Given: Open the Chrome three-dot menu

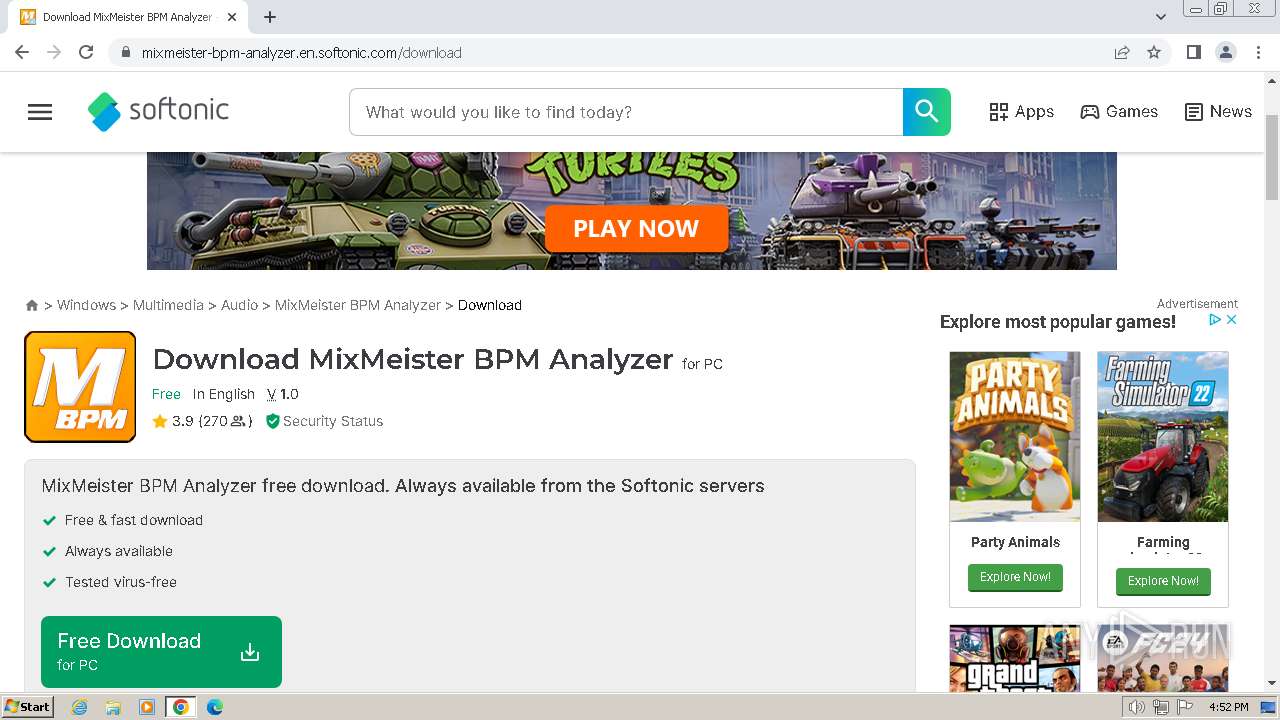Looking at the screenshot, I should pyautogui.click(x=1257, y=52).
